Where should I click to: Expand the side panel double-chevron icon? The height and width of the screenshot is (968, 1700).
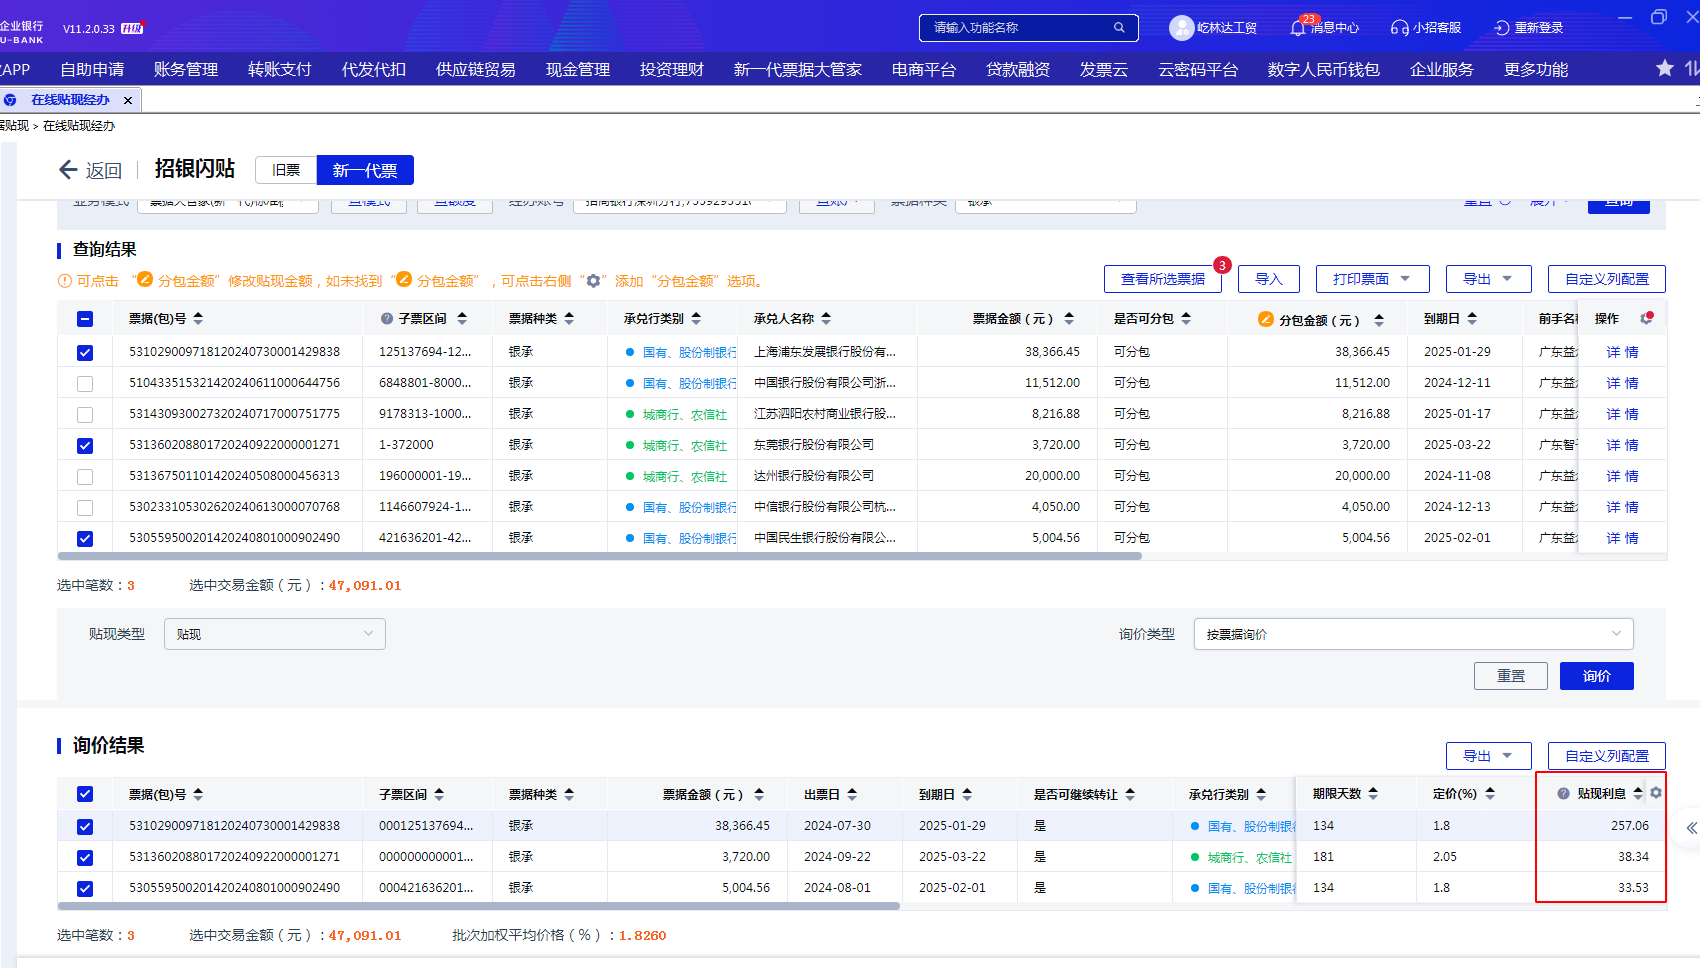pos(1691,828)
